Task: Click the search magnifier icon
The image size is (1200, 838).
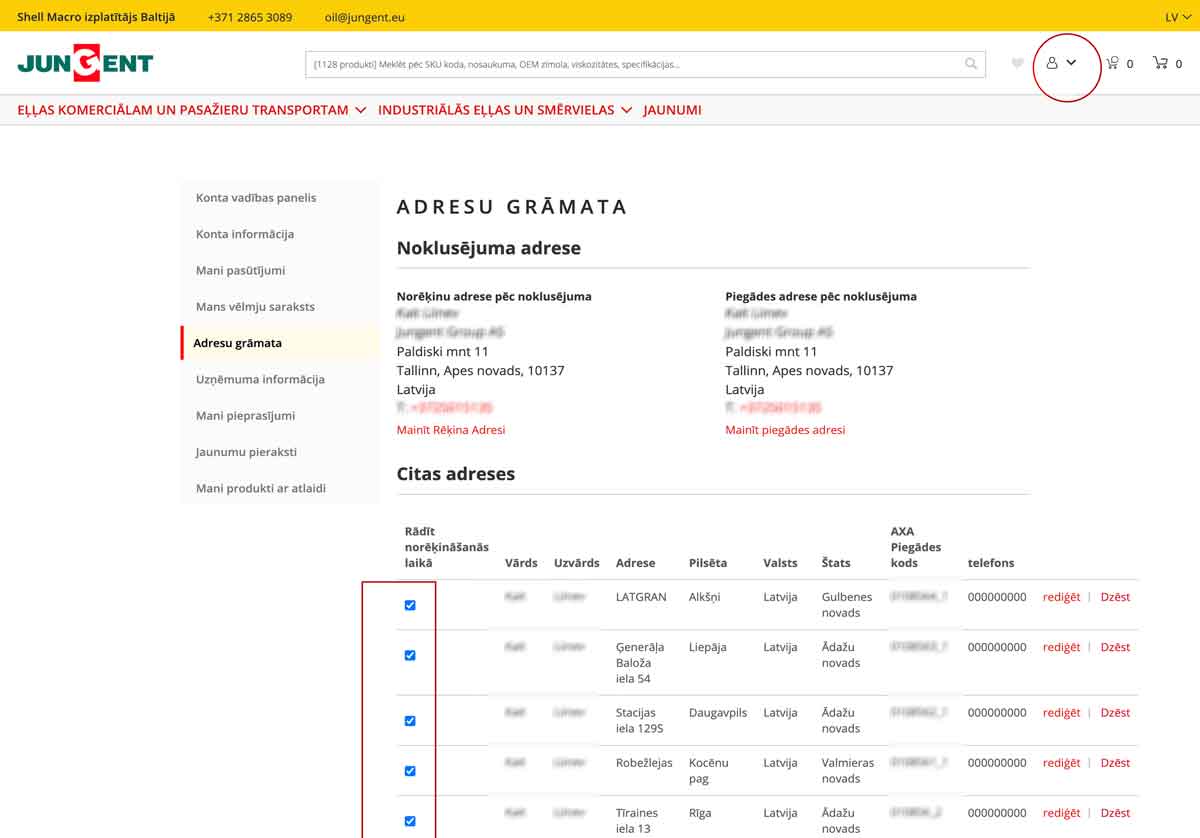Action: (x=970, y=64)
